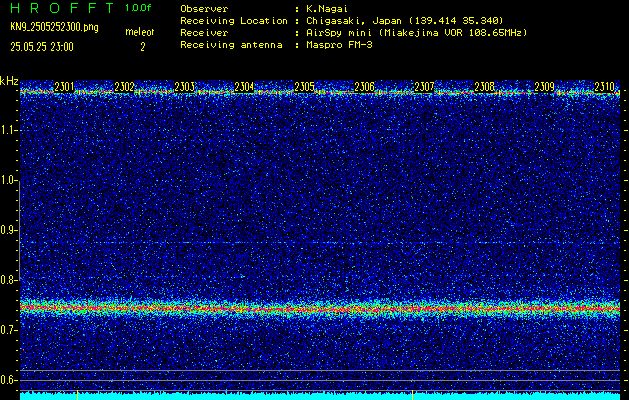629x400 pixels.
Task: Click the filename KN9_2505252300.png
Action: pos(54,27)
